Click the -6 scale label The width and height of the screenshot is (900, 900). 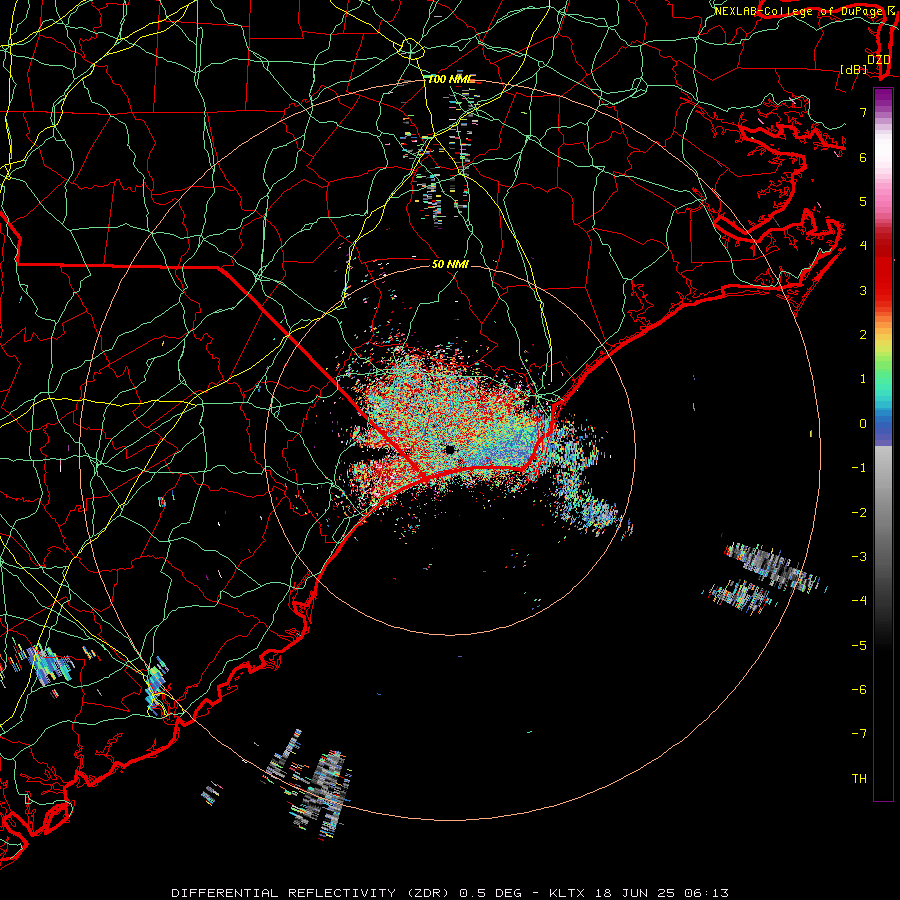click(859, 690)
